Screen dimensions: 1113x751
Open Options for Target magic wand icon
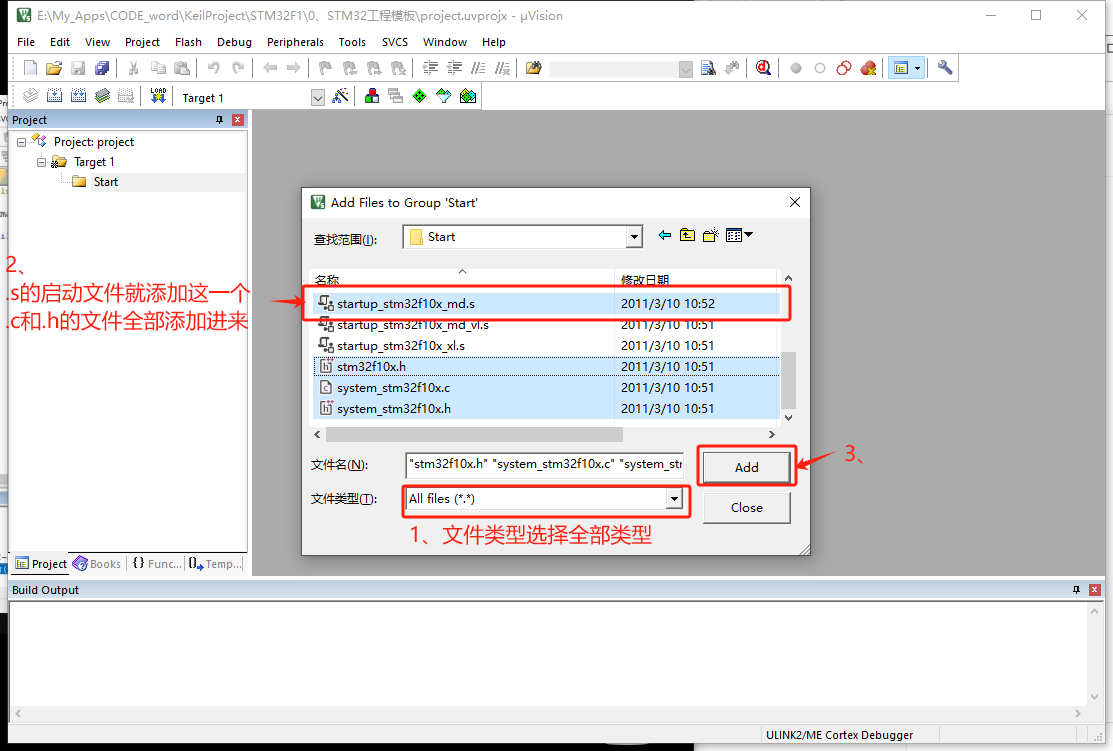(x=340, y=96)
